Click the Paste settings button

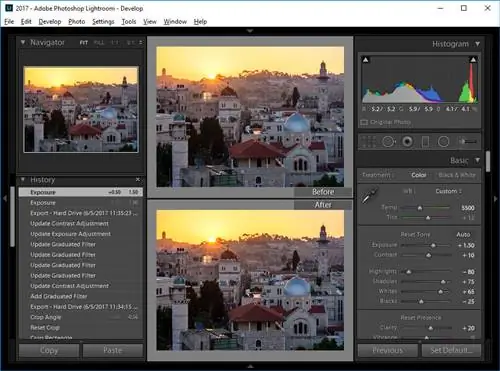point(113,350)
